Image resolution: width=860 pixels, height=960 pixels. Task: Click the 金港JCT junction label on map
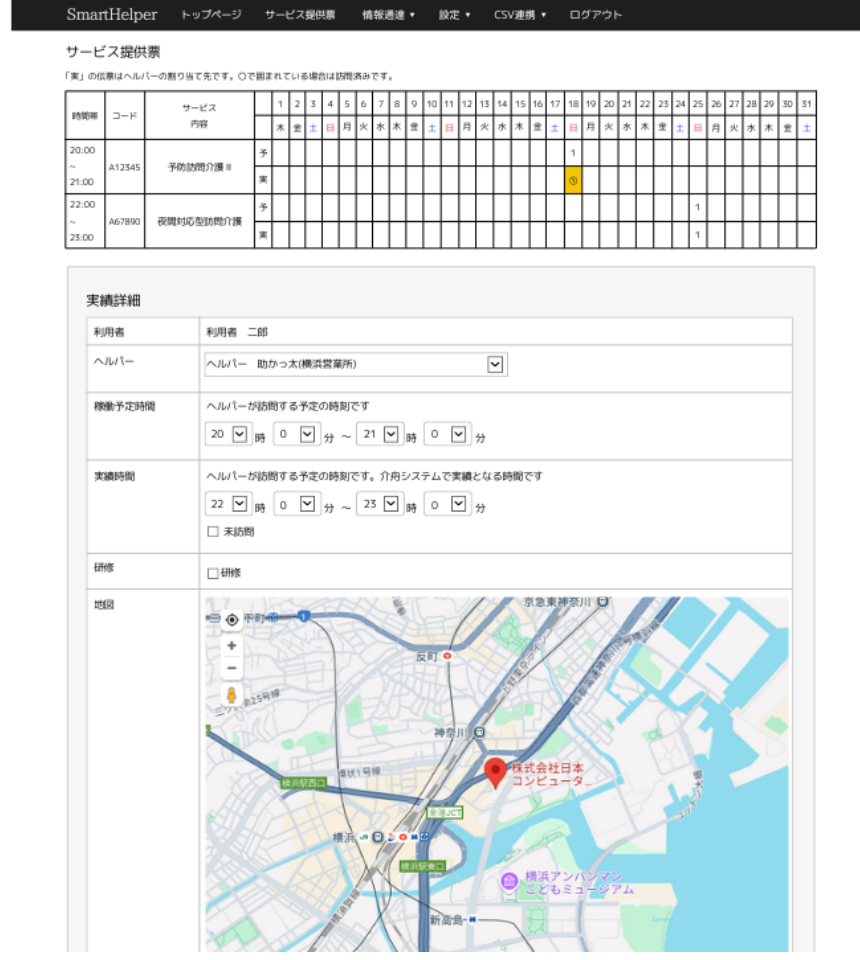coord(445,812)
